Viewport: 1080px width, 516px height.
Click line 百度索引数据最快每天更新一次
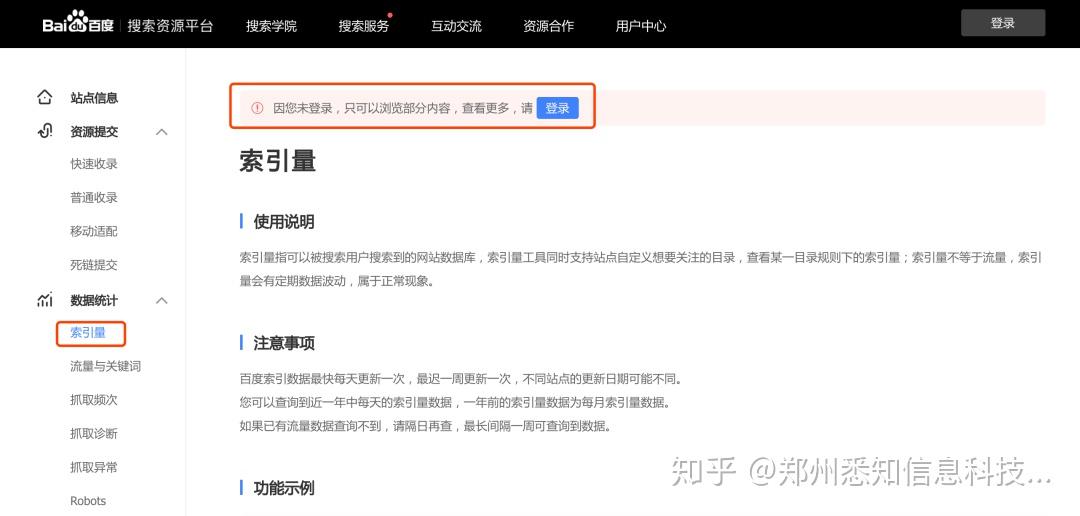tap(460, 379)
